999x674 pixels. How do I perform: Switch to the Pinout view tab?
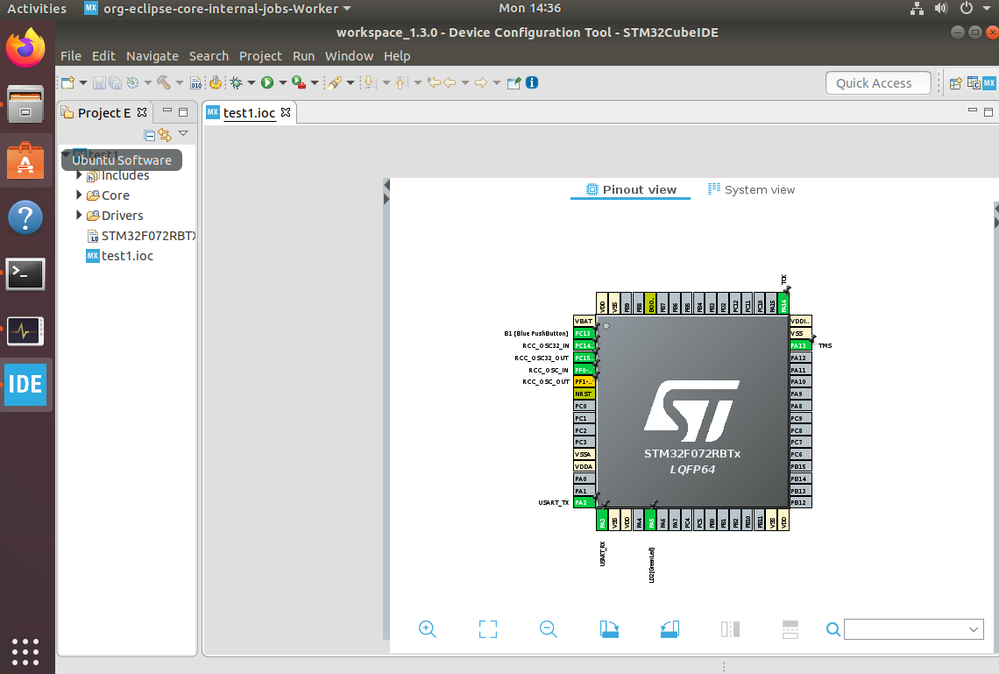point(631,190)
